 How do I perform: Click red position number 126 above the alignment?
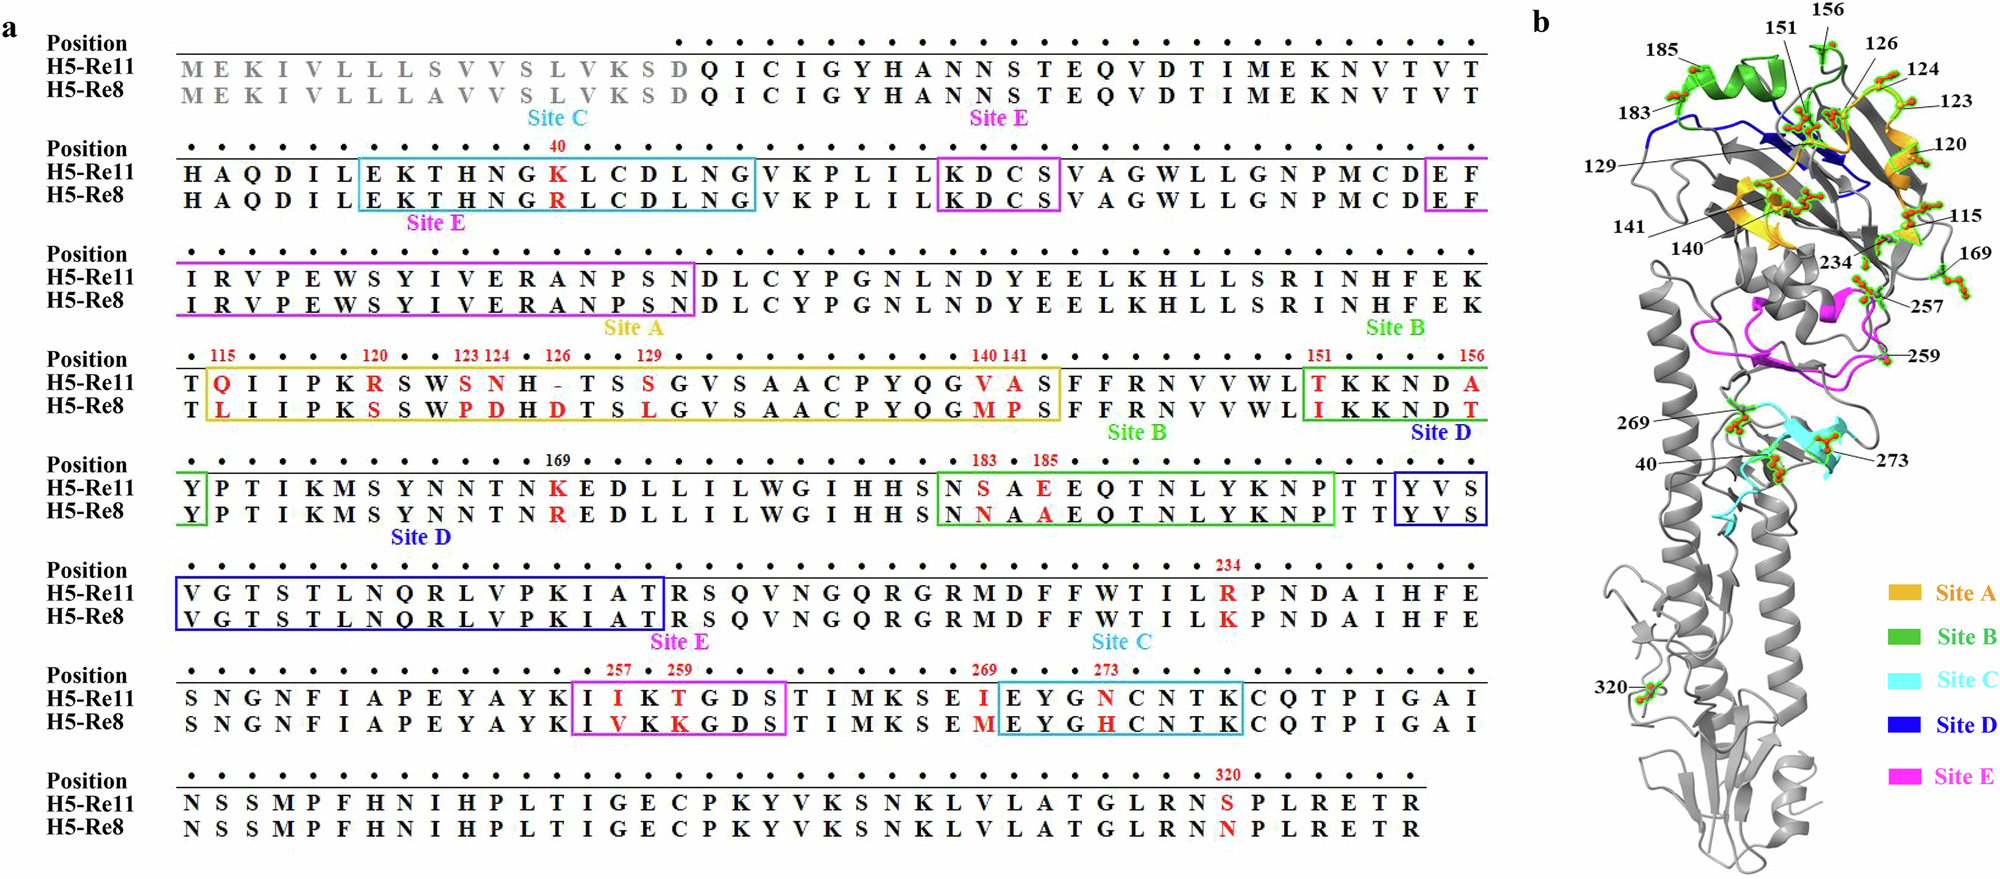(x=558, y=356)
